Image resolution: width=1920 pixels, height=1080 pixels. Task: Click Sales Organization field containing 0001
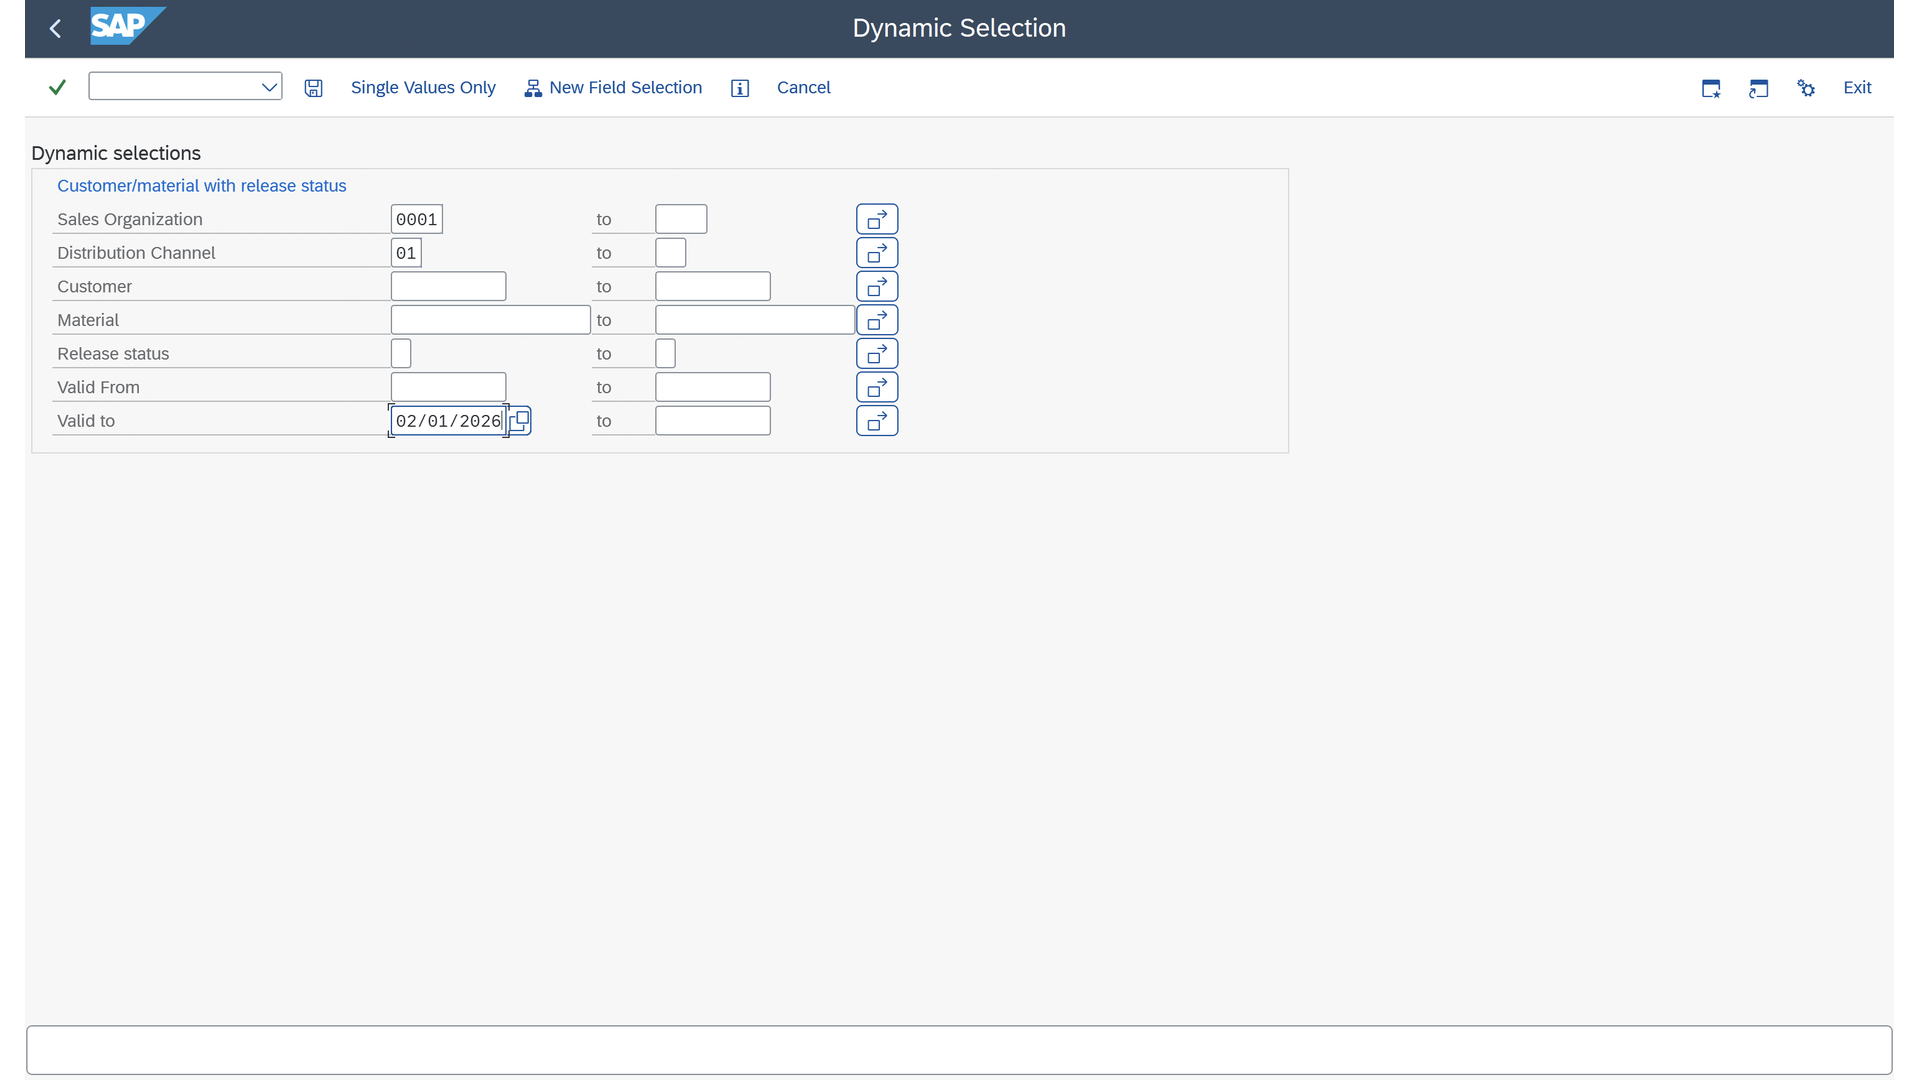click(x=417, y=219)
